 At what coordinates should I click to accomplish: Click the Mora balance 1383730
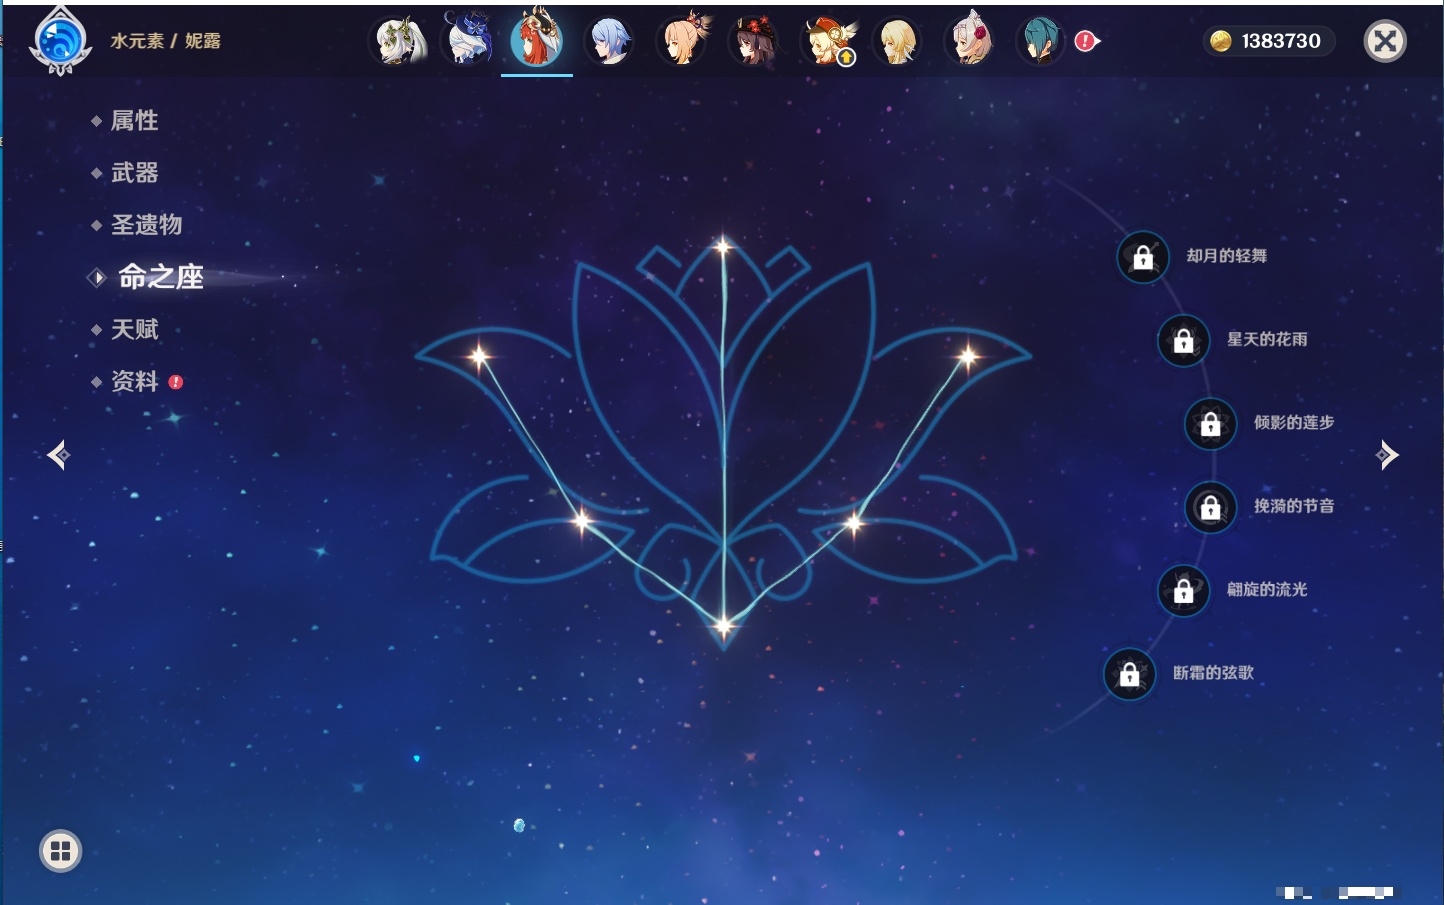1281,41
